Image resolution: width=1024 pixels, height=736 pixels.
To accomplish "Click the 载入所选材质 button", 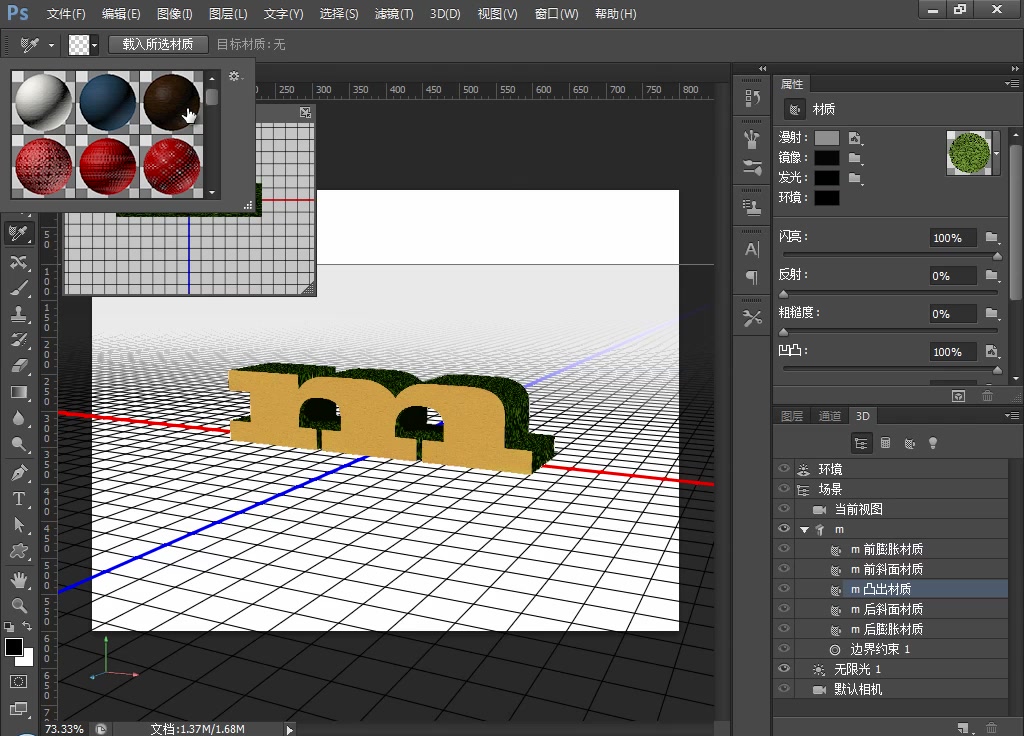I will [158, 45].
